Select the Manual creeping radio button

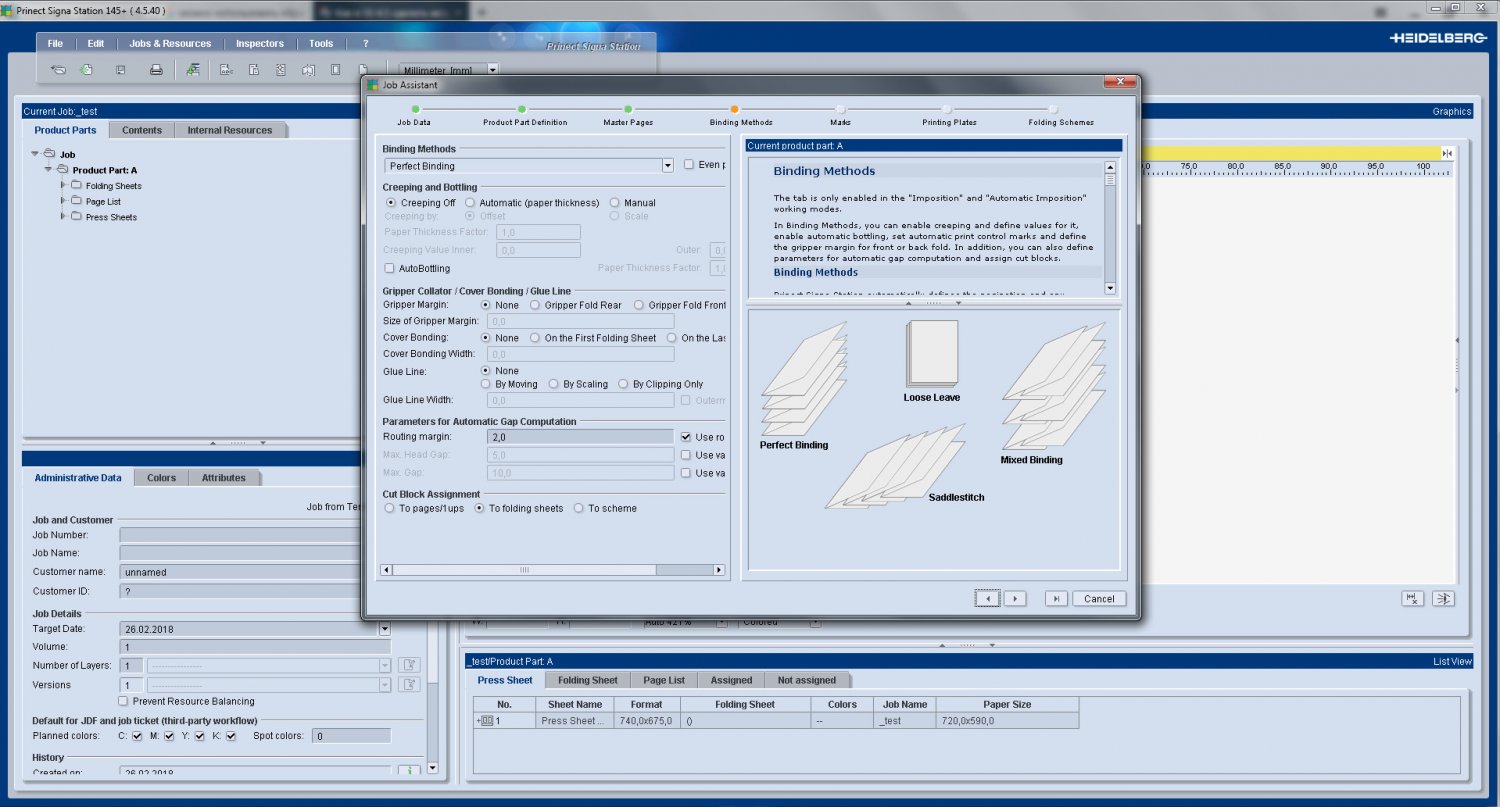coord(615,203)
